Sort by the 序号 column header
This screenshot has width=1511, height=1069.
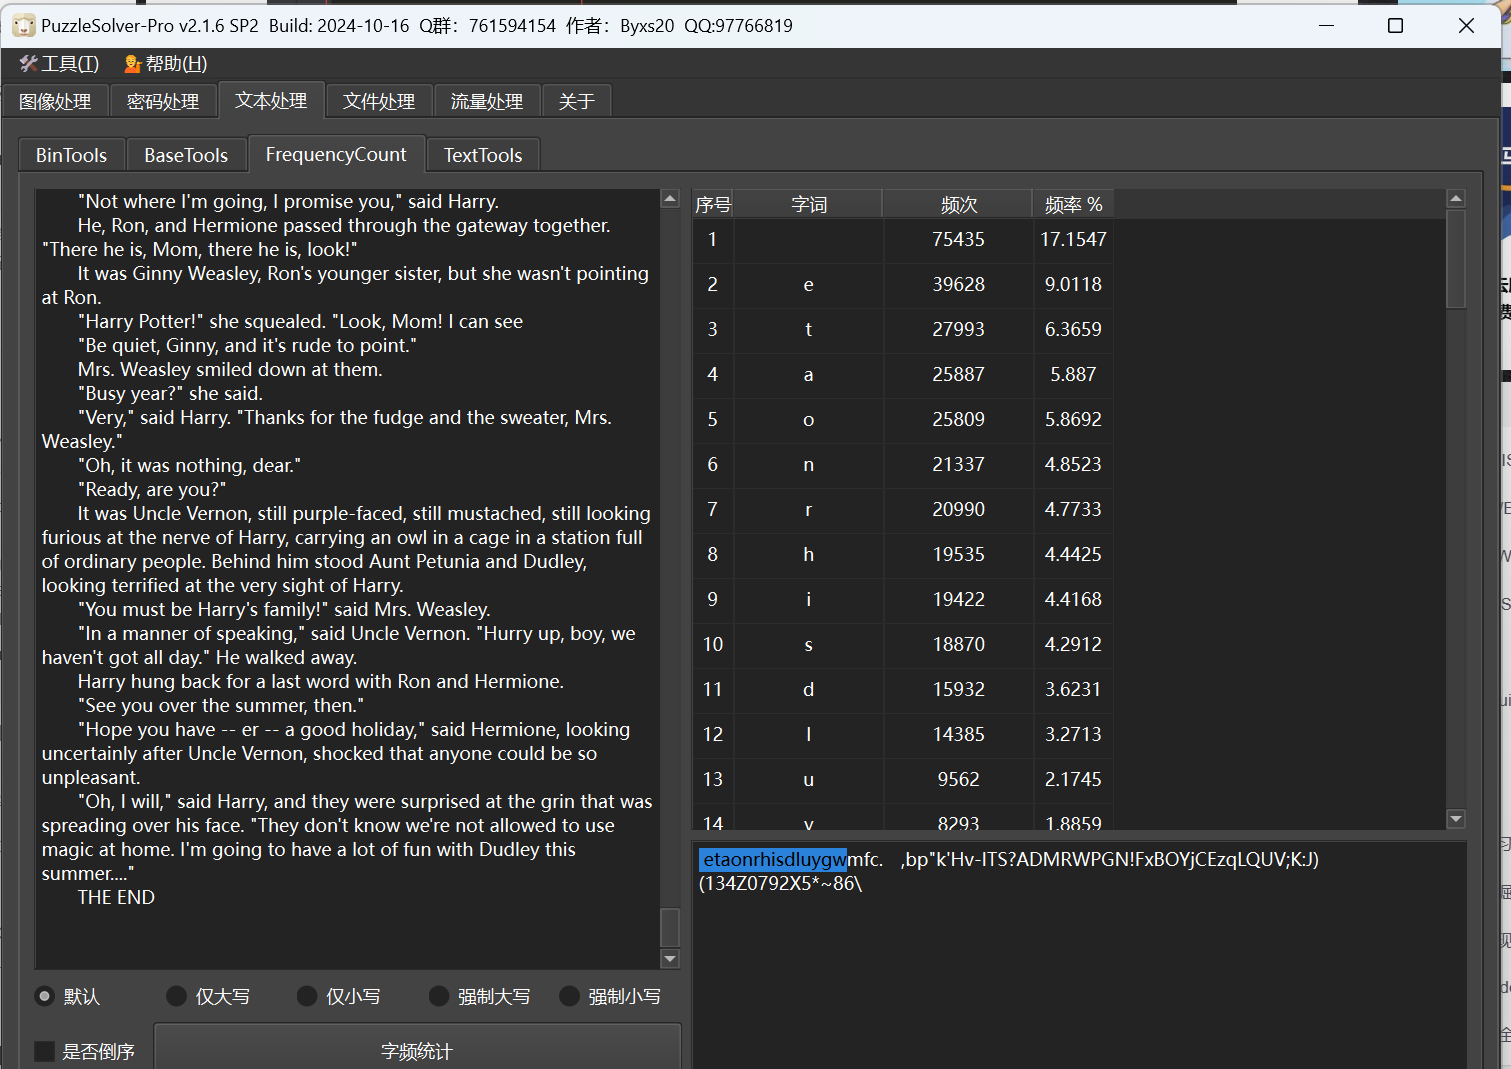(713, 204)
